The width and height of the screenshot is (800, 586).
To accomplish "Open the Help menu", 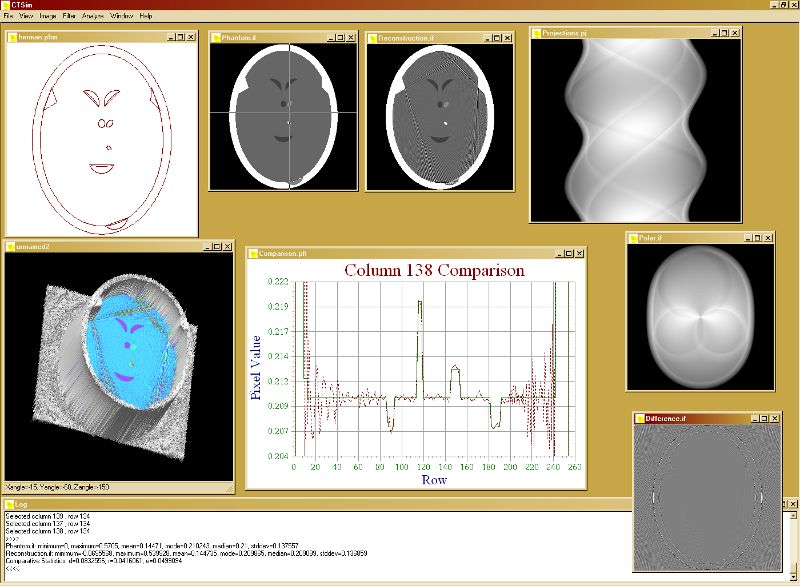I will coord(146,16).
